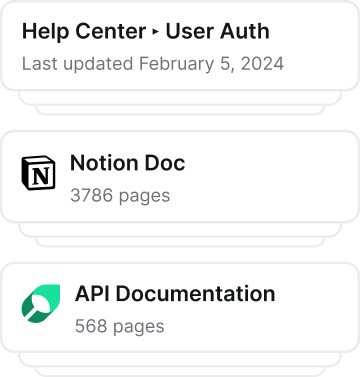Click the Notion cube logo icon

38,173
